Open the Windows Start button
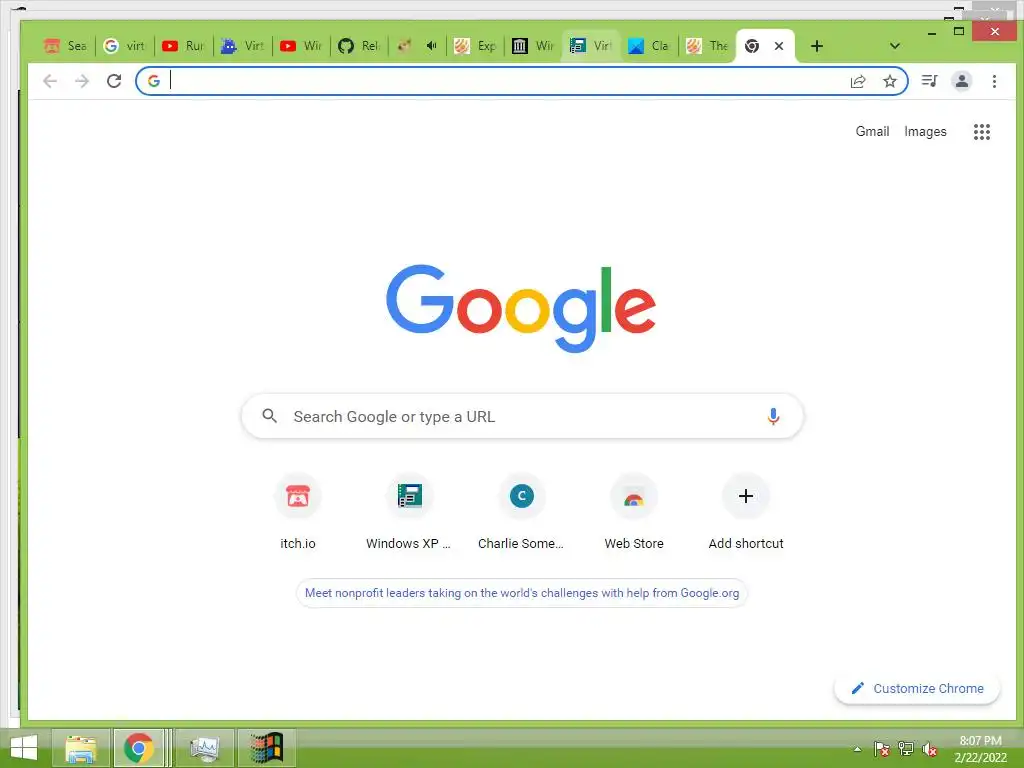 tap(24, 748)
